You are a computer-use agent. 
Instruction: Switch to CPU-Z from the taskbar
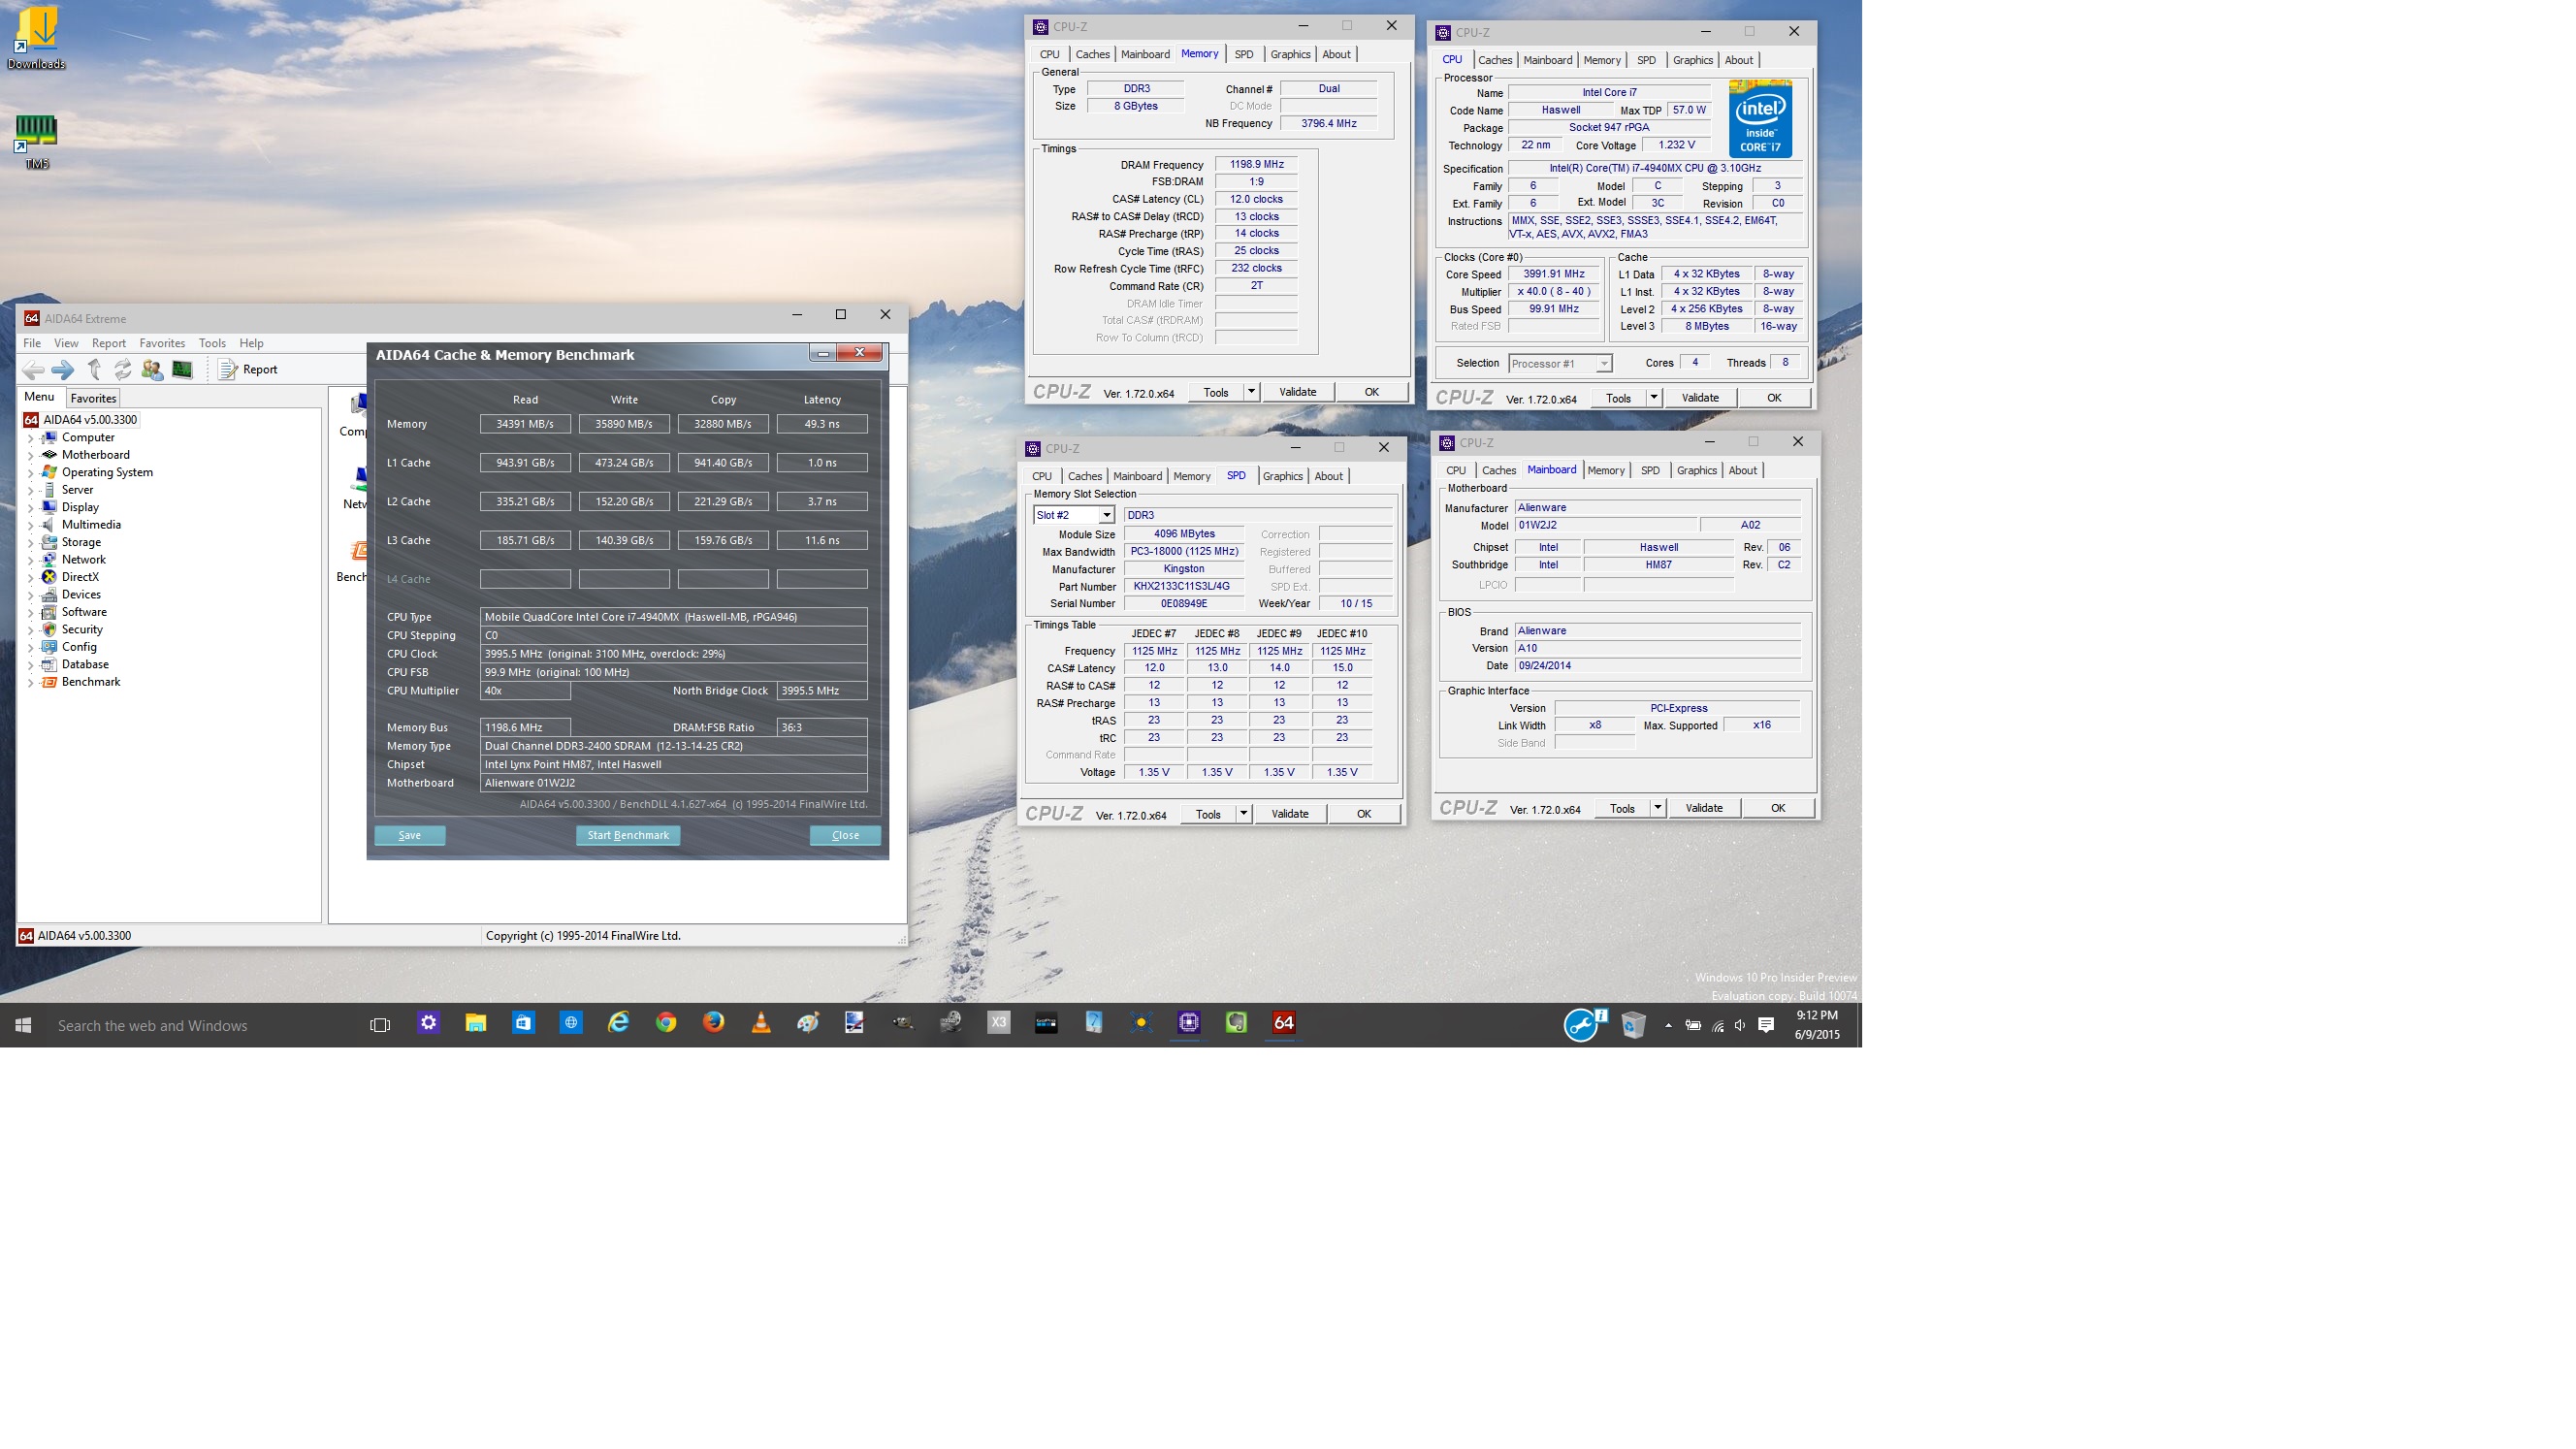pos(1188,1023)
